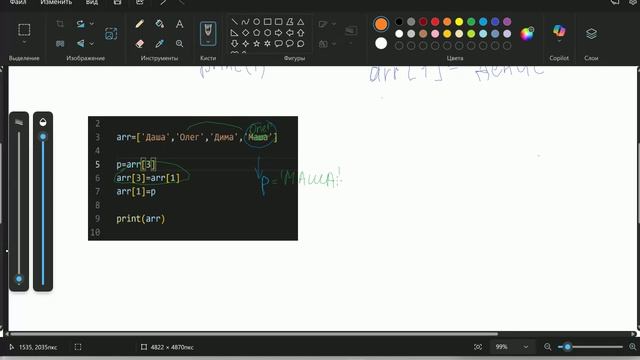The height and width of the screenshot is (360, 640).
Task: Pick the purple color swatch
Action: coord(507,22)
